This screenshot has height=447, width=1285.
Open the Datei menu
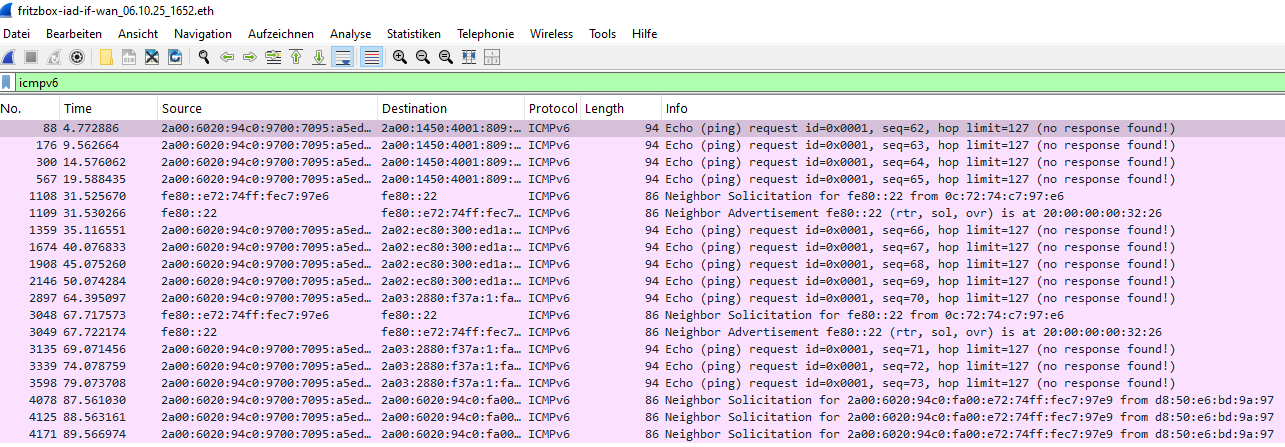[17, 34]
